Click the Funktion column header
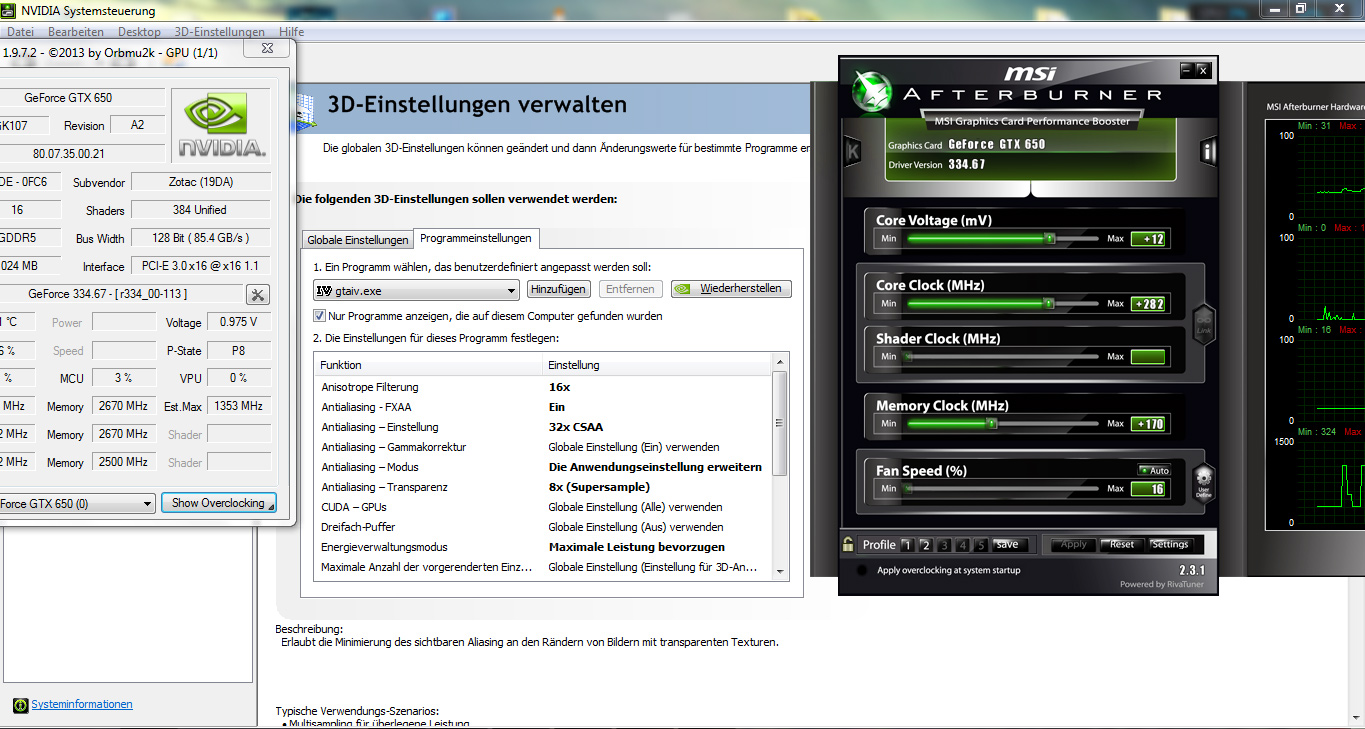This screenshot has width=1365, height=729. tap(428, 365)
